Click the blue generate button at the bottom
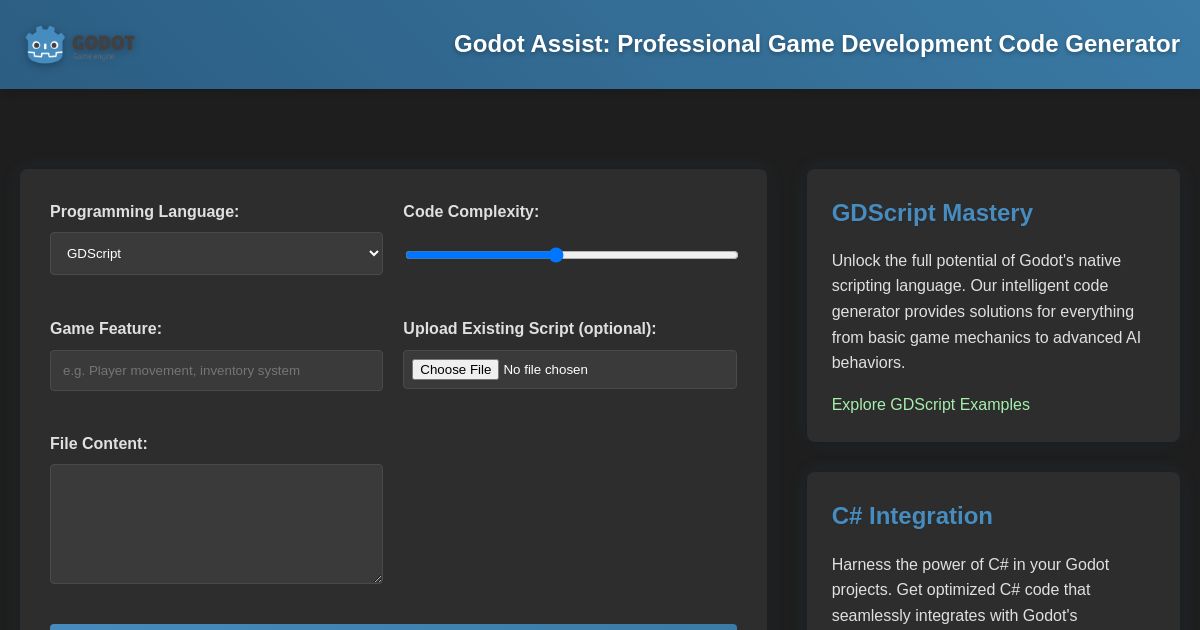This screenshot has height=630, width=1200. [x=394, y=627]
